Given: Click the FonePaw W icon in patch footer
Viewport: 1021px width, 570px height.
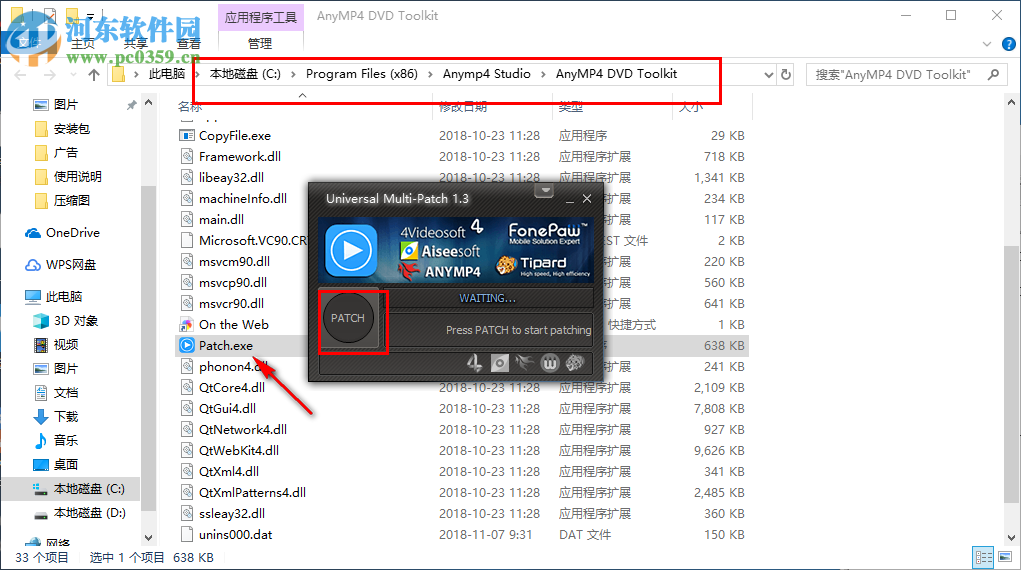Looking at the screenshot, I should 550,363.
